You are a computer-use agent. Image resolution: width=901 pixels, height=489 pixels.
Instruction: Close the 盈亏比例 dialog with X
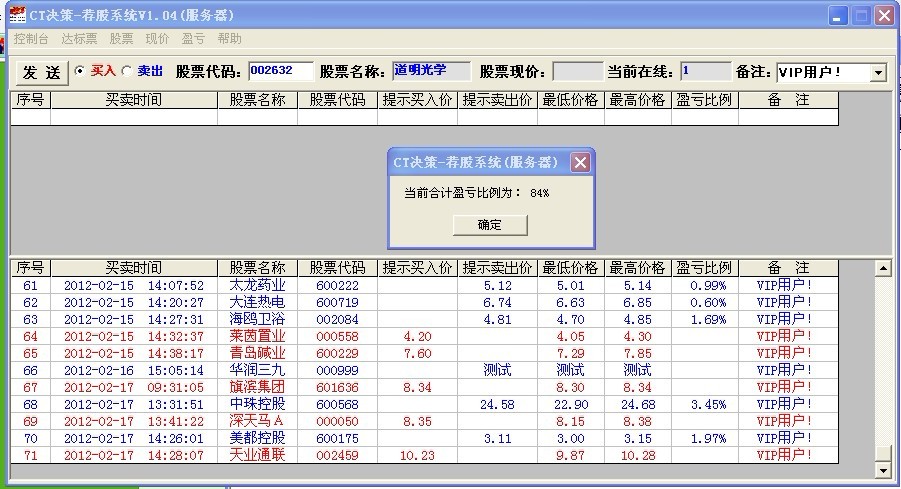pyautogui.click(x=580, y=163)
